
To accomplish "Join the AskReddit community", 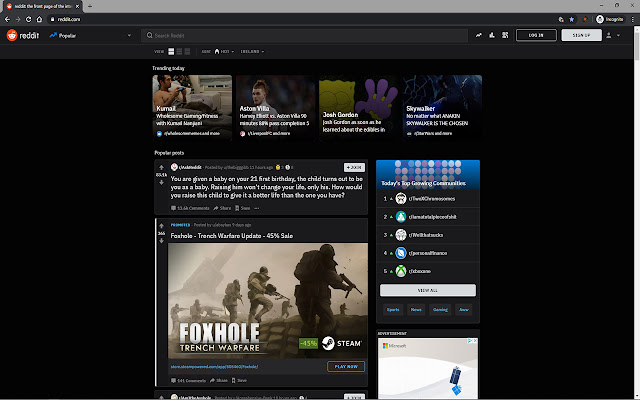I will click(354, 167).
